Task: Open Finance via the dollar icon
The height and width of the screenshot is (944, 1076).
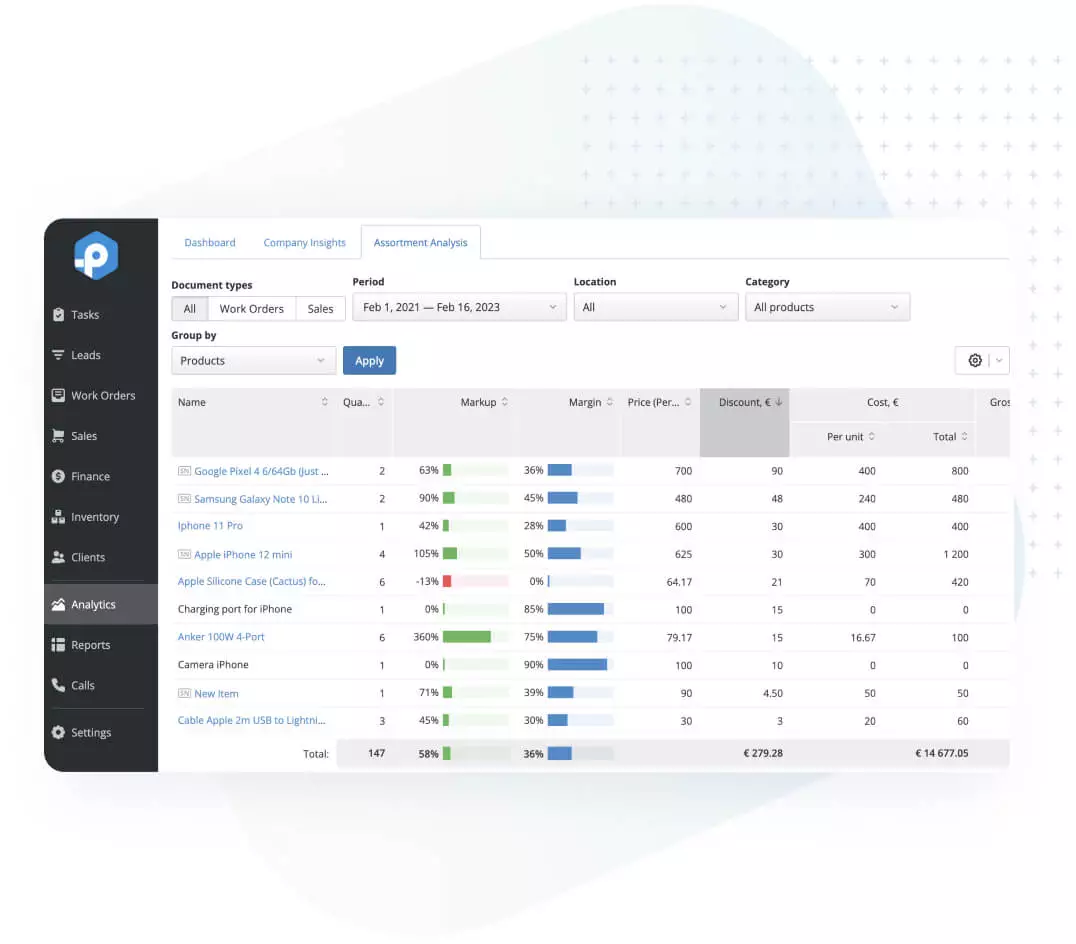Action: click(x=59, y=477)
